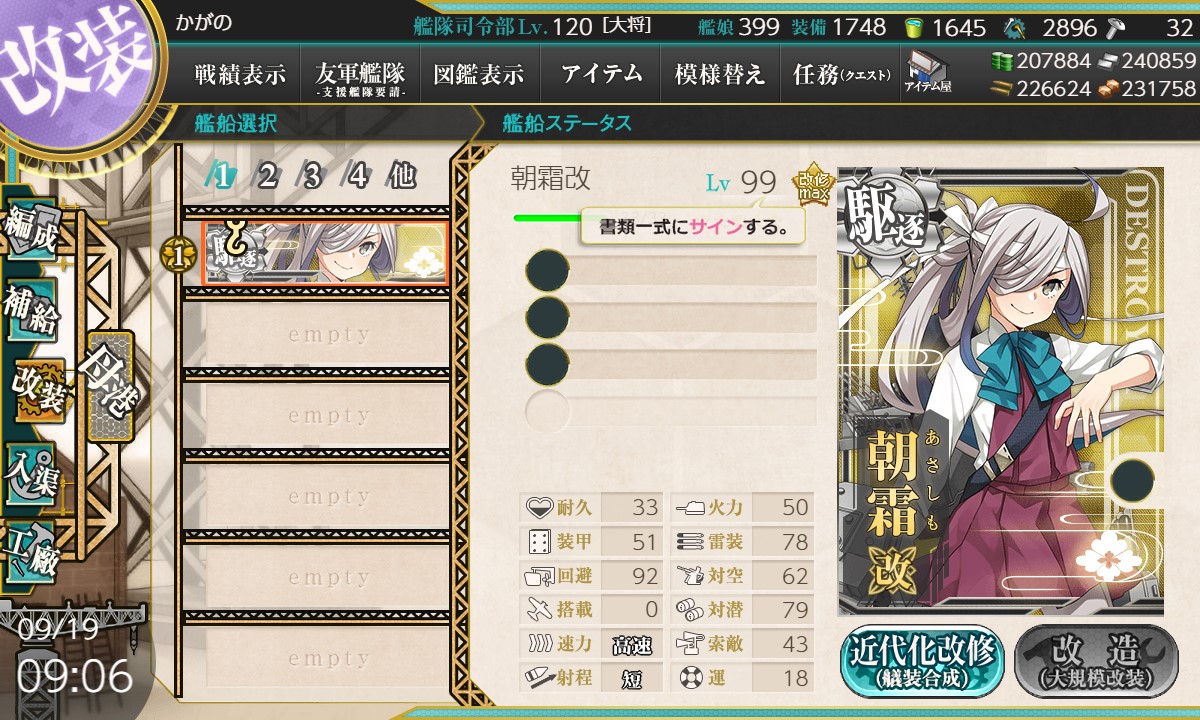This screenshot has width=1200, height=720.
Task: Open the 編成 (Organize) sidebar icon
Action: pos(32,231)
